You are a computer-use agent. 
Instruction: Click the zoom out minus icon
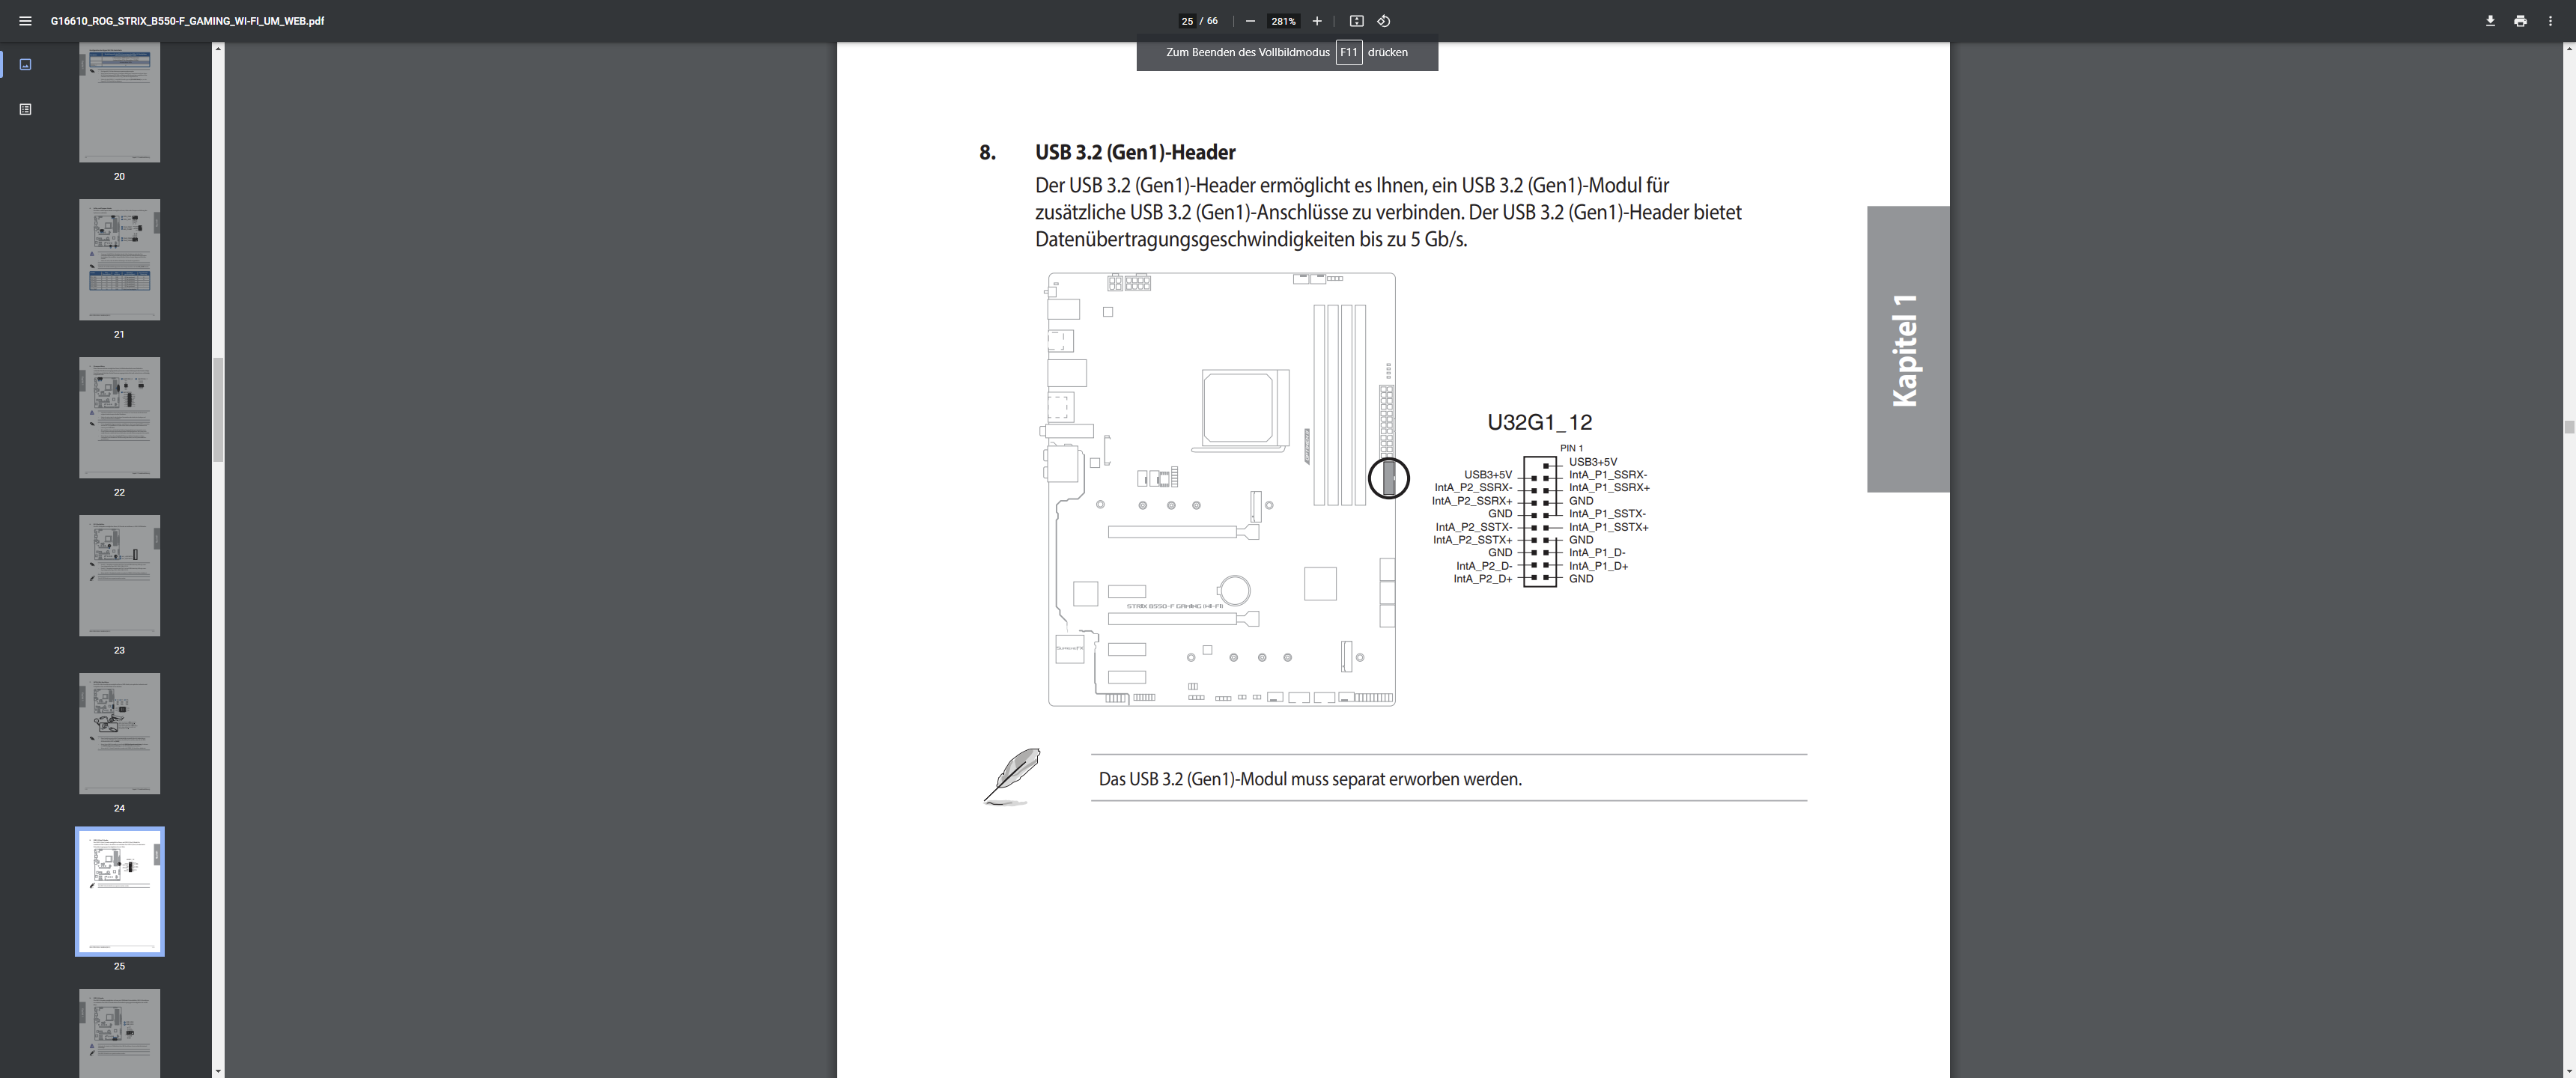click(1250, 21)
